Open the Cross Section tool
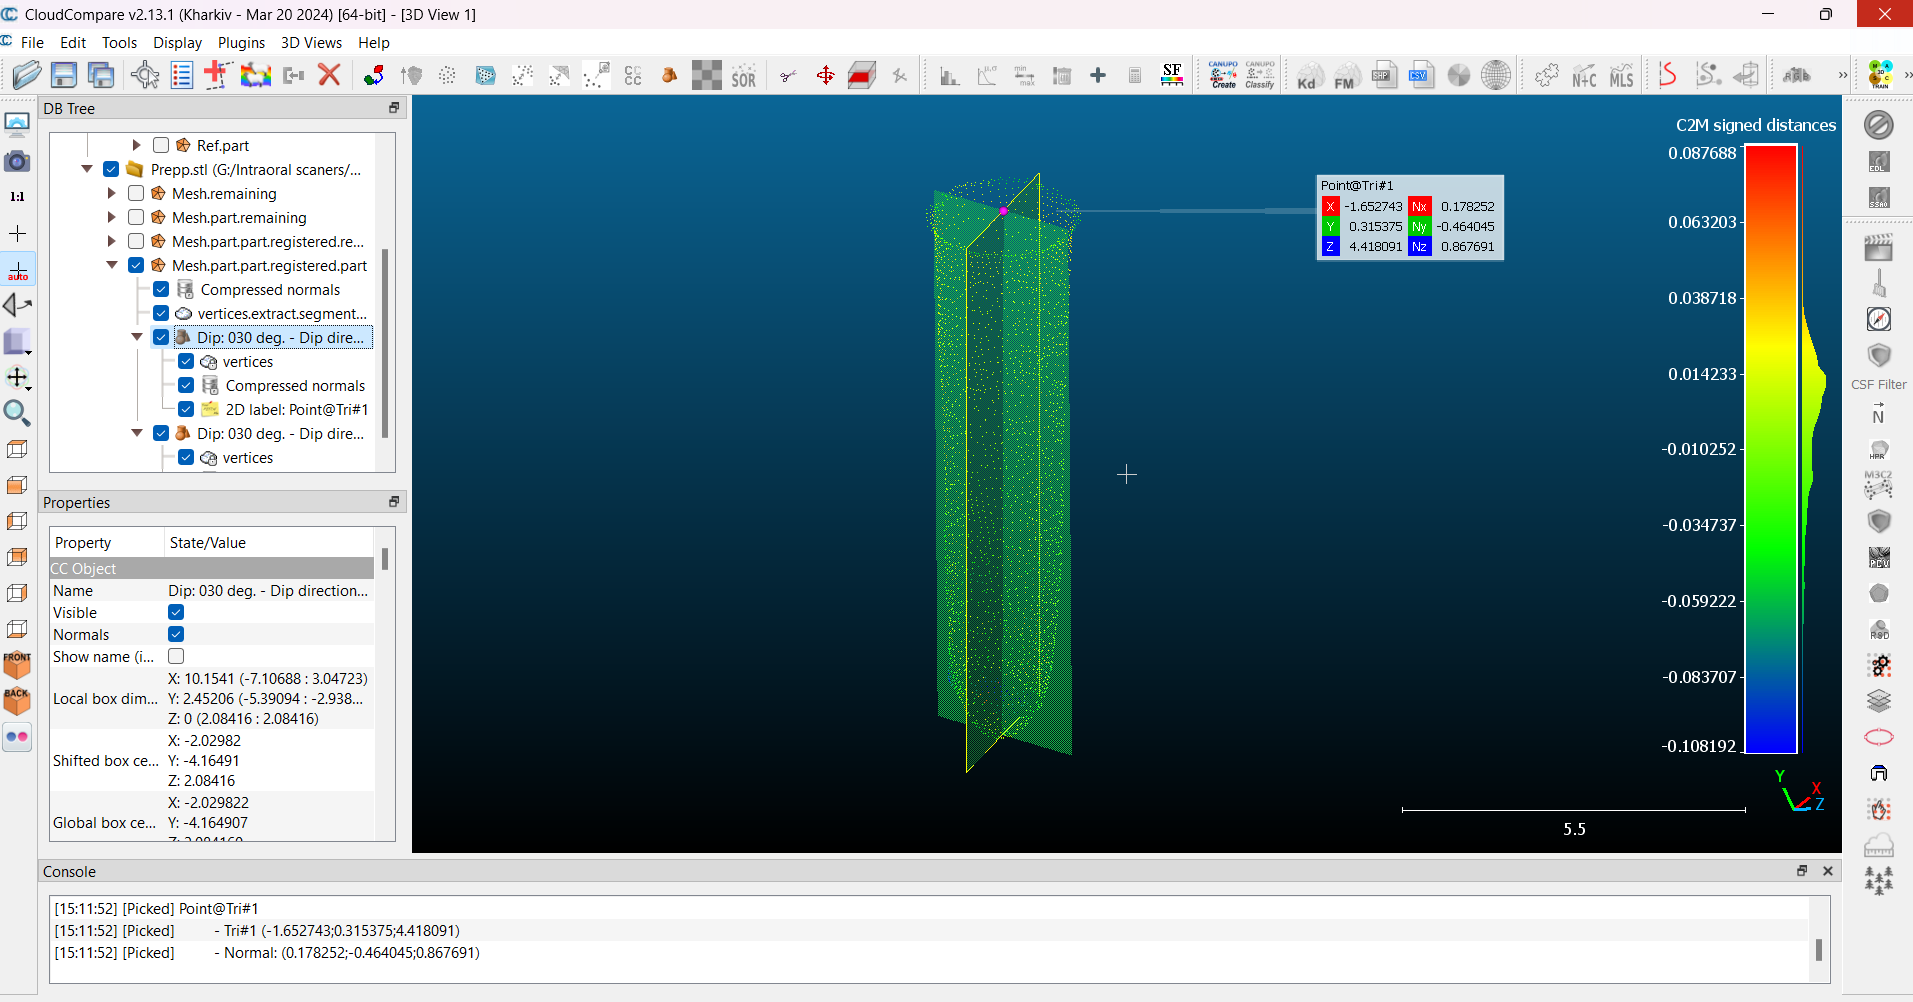1913x1002 pixels. 862,76
